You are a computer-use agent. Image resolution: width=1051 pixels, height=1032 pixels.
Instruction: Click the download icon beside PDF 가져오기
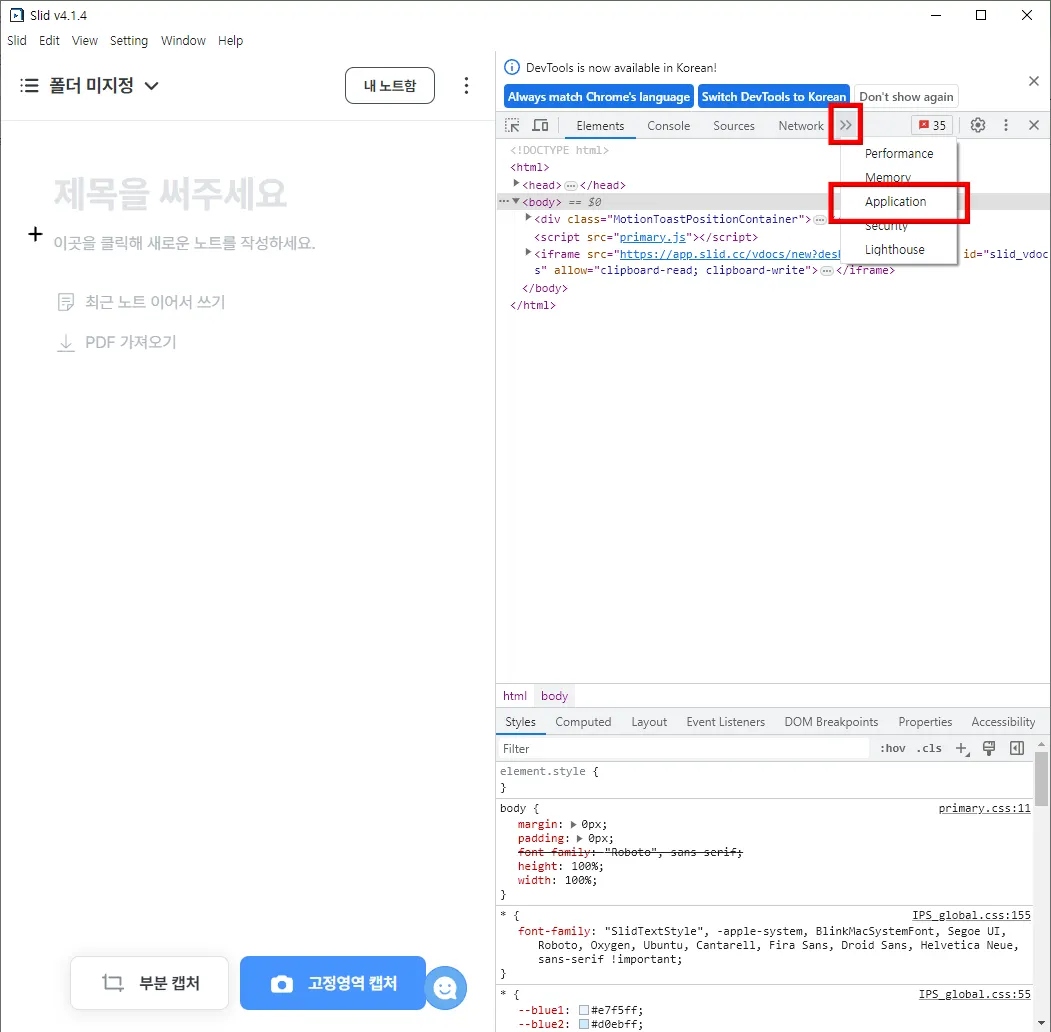tap(66, 343)
